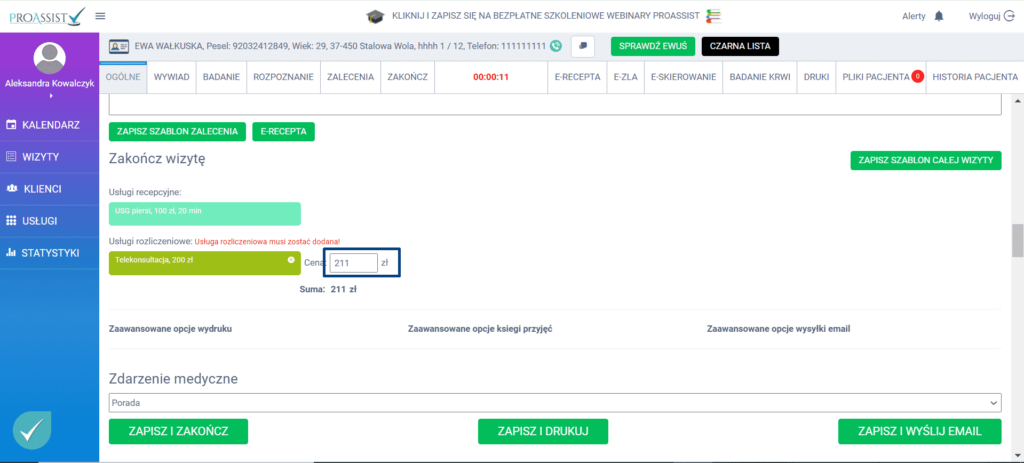Viewport: 1024px width, 463px height.
Task: Open the Pliki pacjenta tab
Action: coord(876,77)
